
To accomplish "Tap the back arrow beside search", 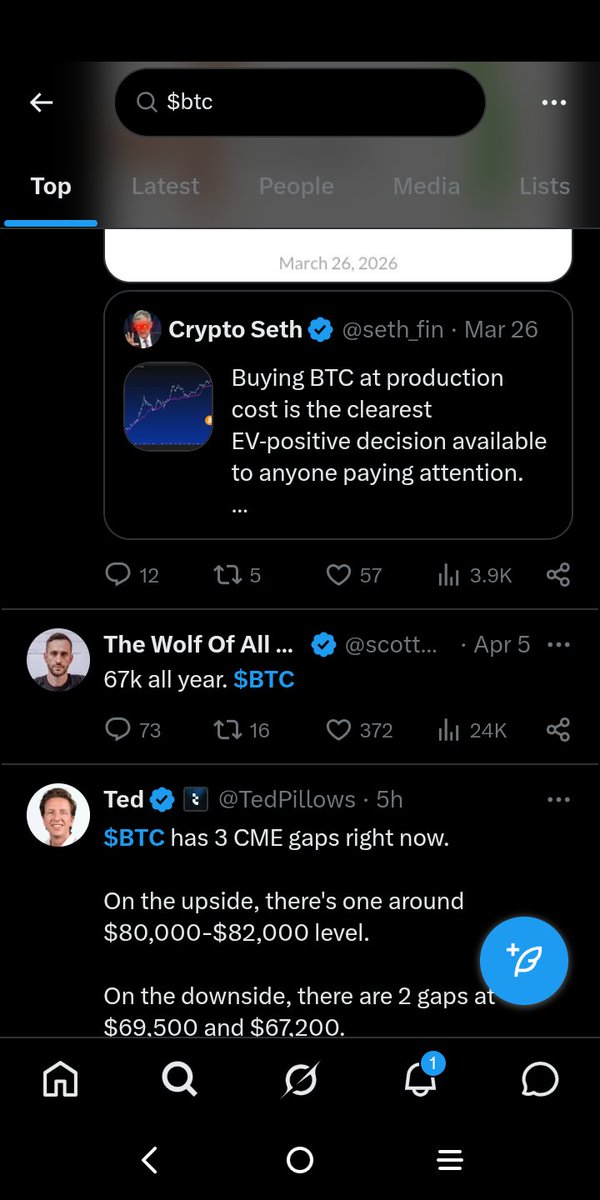I will [41, 102].
